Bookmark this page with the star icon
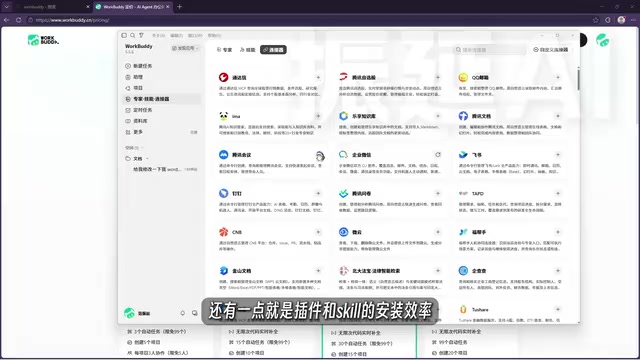Viewport: 640px width, 360px height. (596, 20)
